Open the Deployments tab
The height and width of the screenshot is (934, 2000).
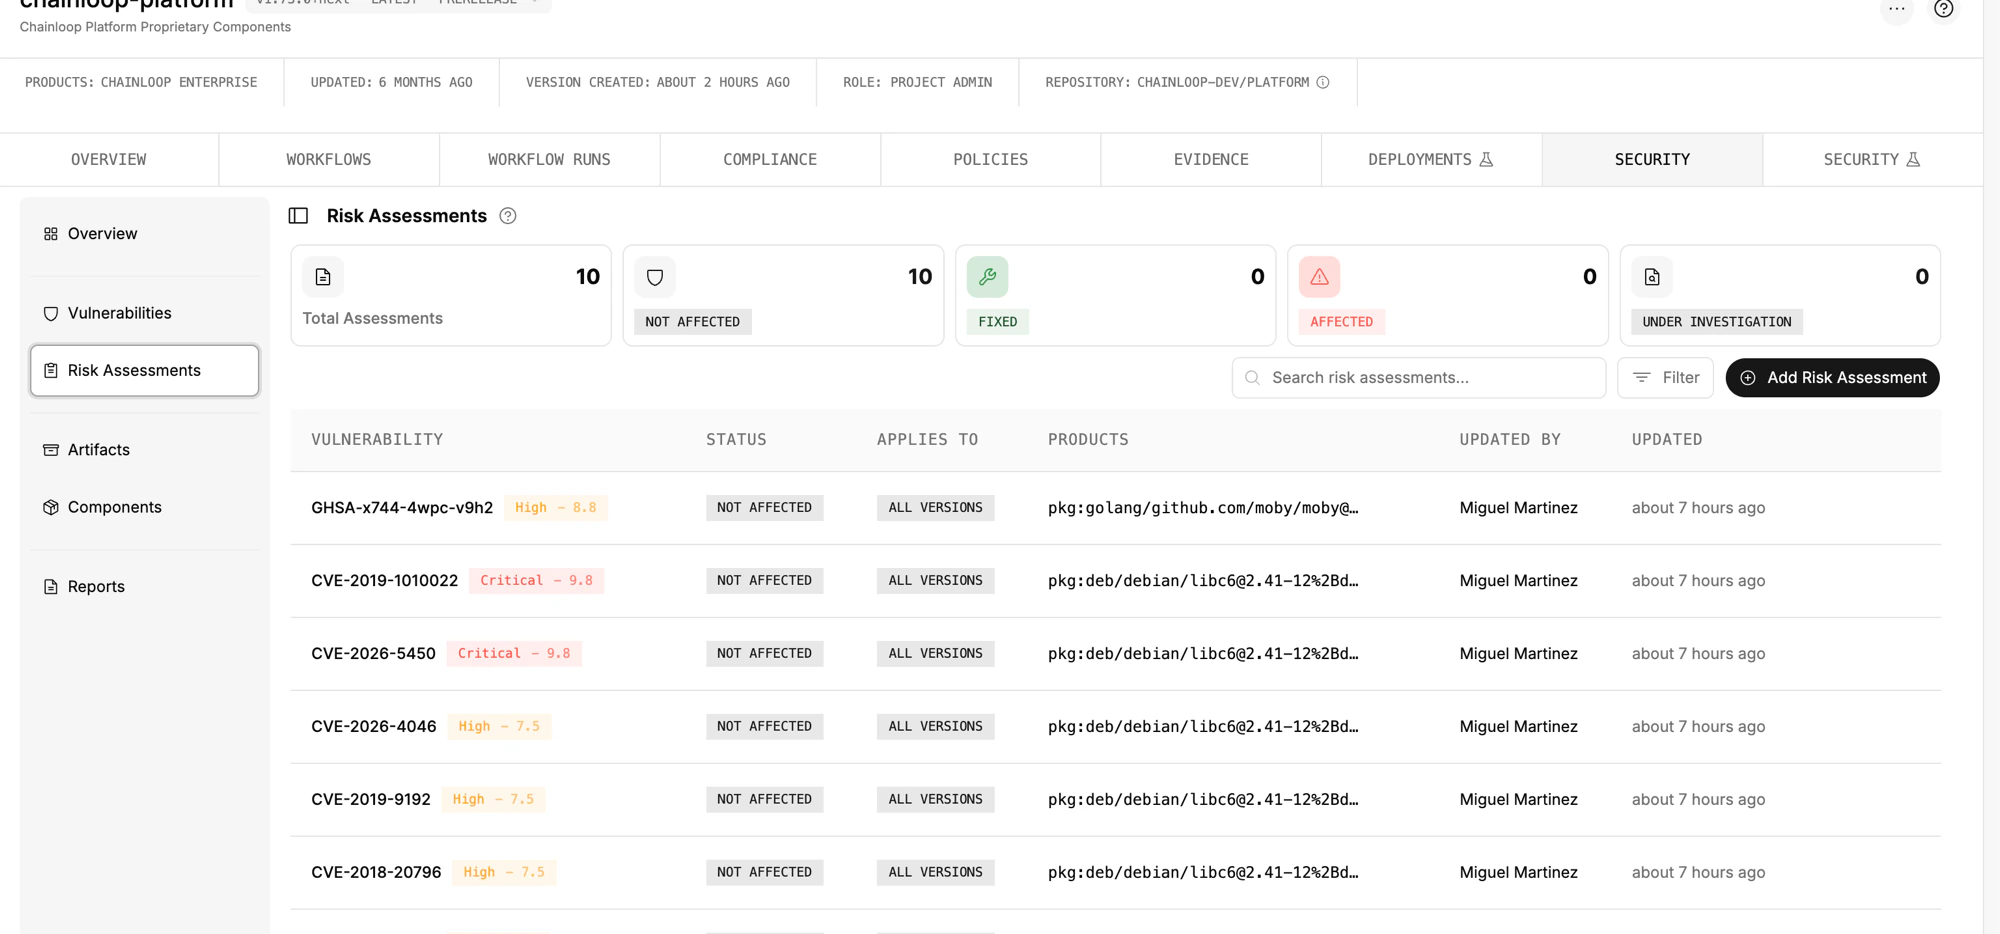coord(1431,160)
